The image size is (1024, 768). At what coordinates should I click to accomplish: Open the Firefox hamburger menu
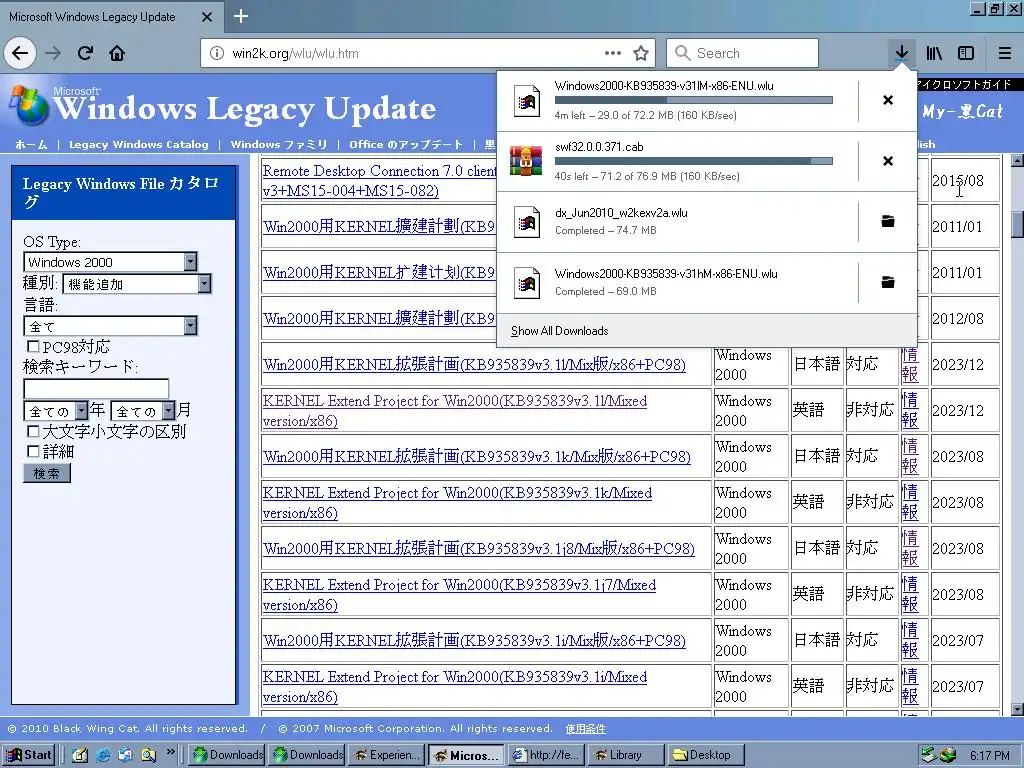pos(1005,54)
